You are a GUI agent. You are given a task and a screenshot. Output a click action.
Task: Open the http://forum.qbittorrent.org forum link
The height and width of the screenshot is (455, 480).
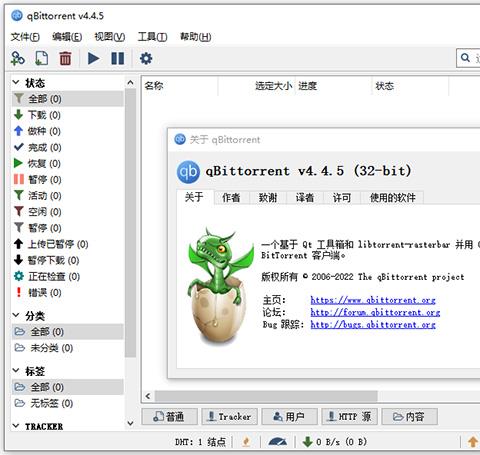tap(375, 312)
